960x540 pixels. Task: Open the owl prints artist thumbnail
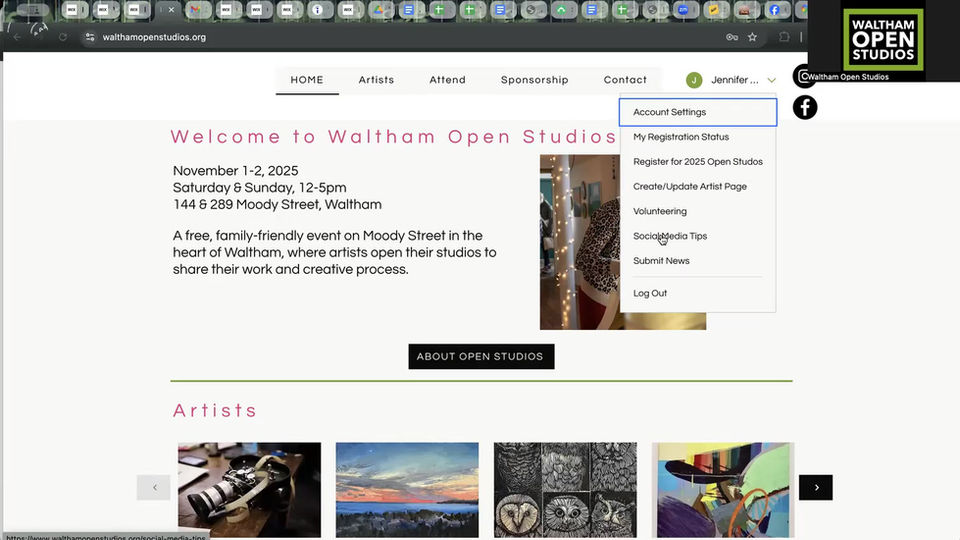[x=565, y=490]
